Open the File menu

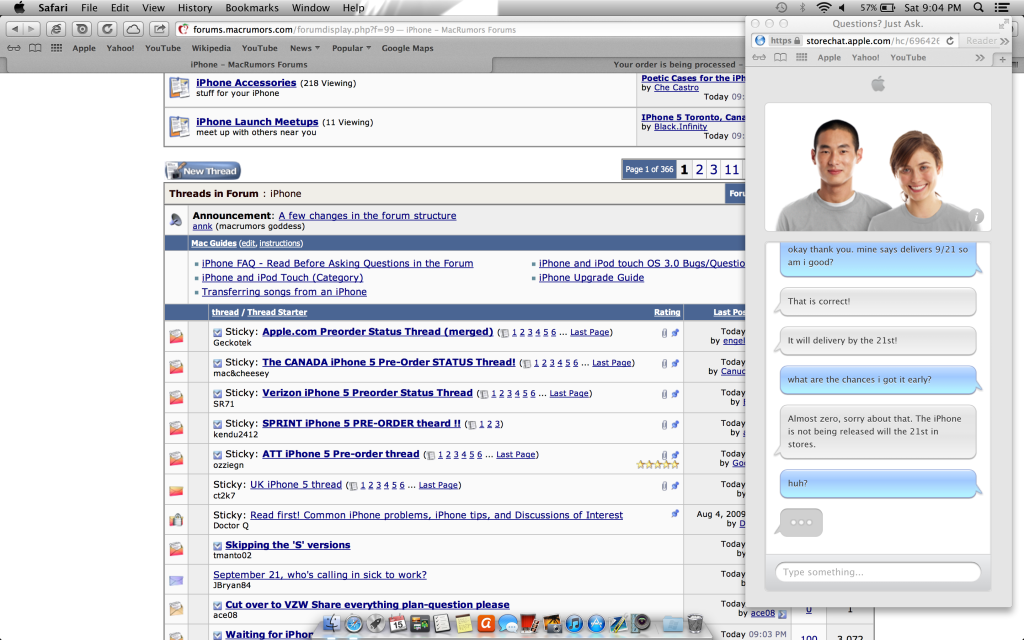pos(89,8)
